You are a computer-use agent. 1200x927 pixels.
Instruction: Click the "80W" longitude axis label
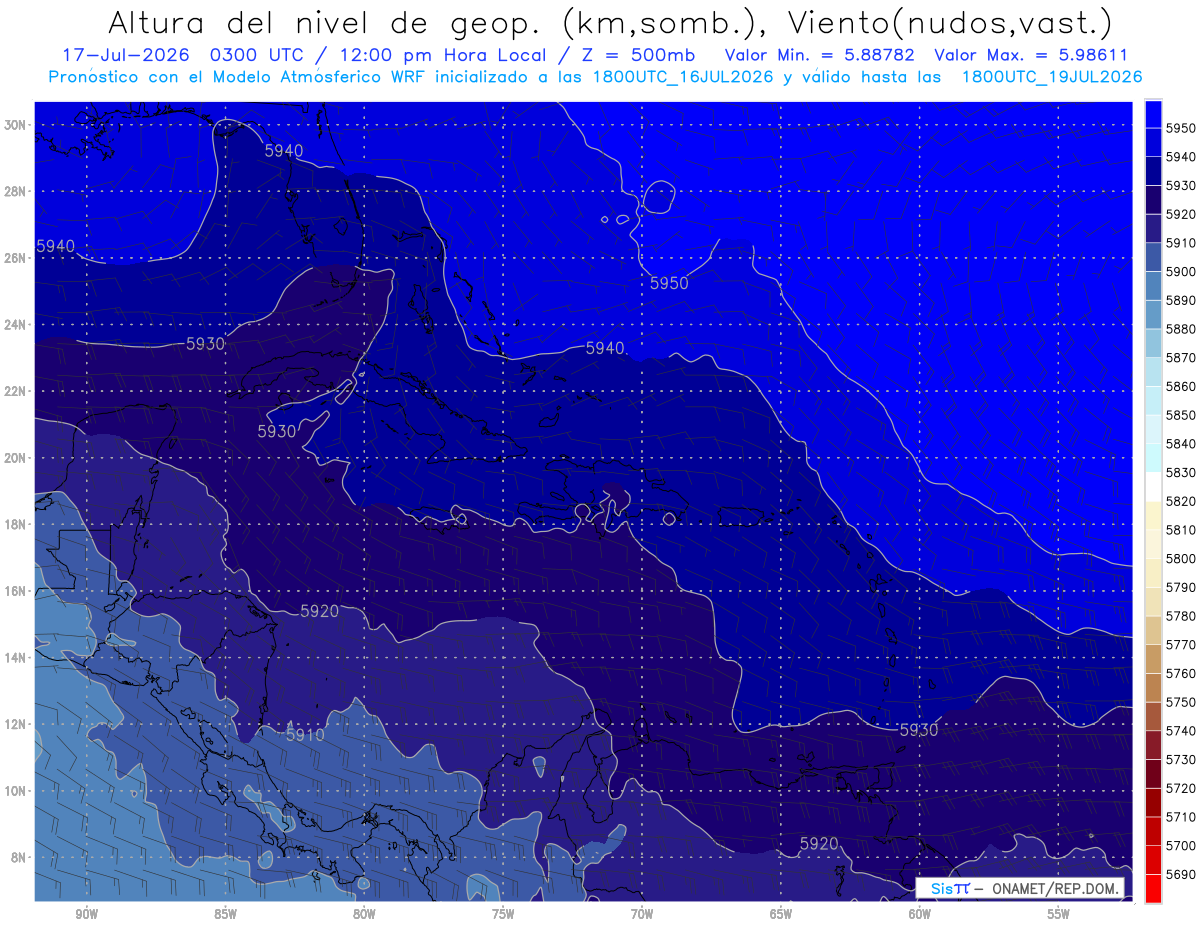(364, 914)
